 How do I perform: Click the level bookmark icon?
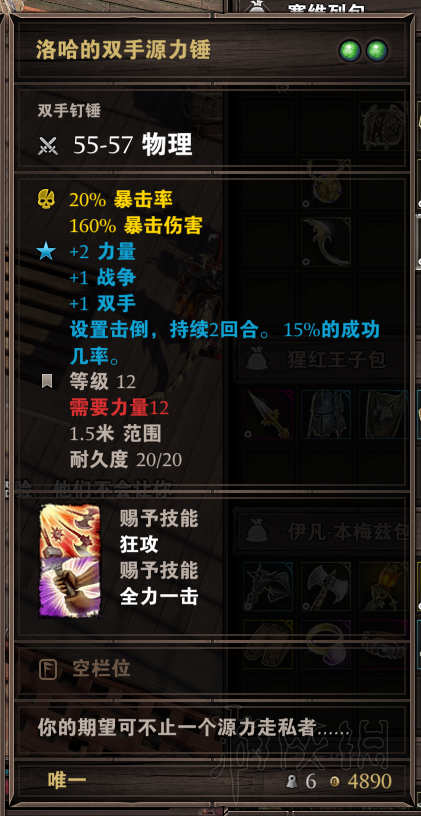click(x=47, y=382)
